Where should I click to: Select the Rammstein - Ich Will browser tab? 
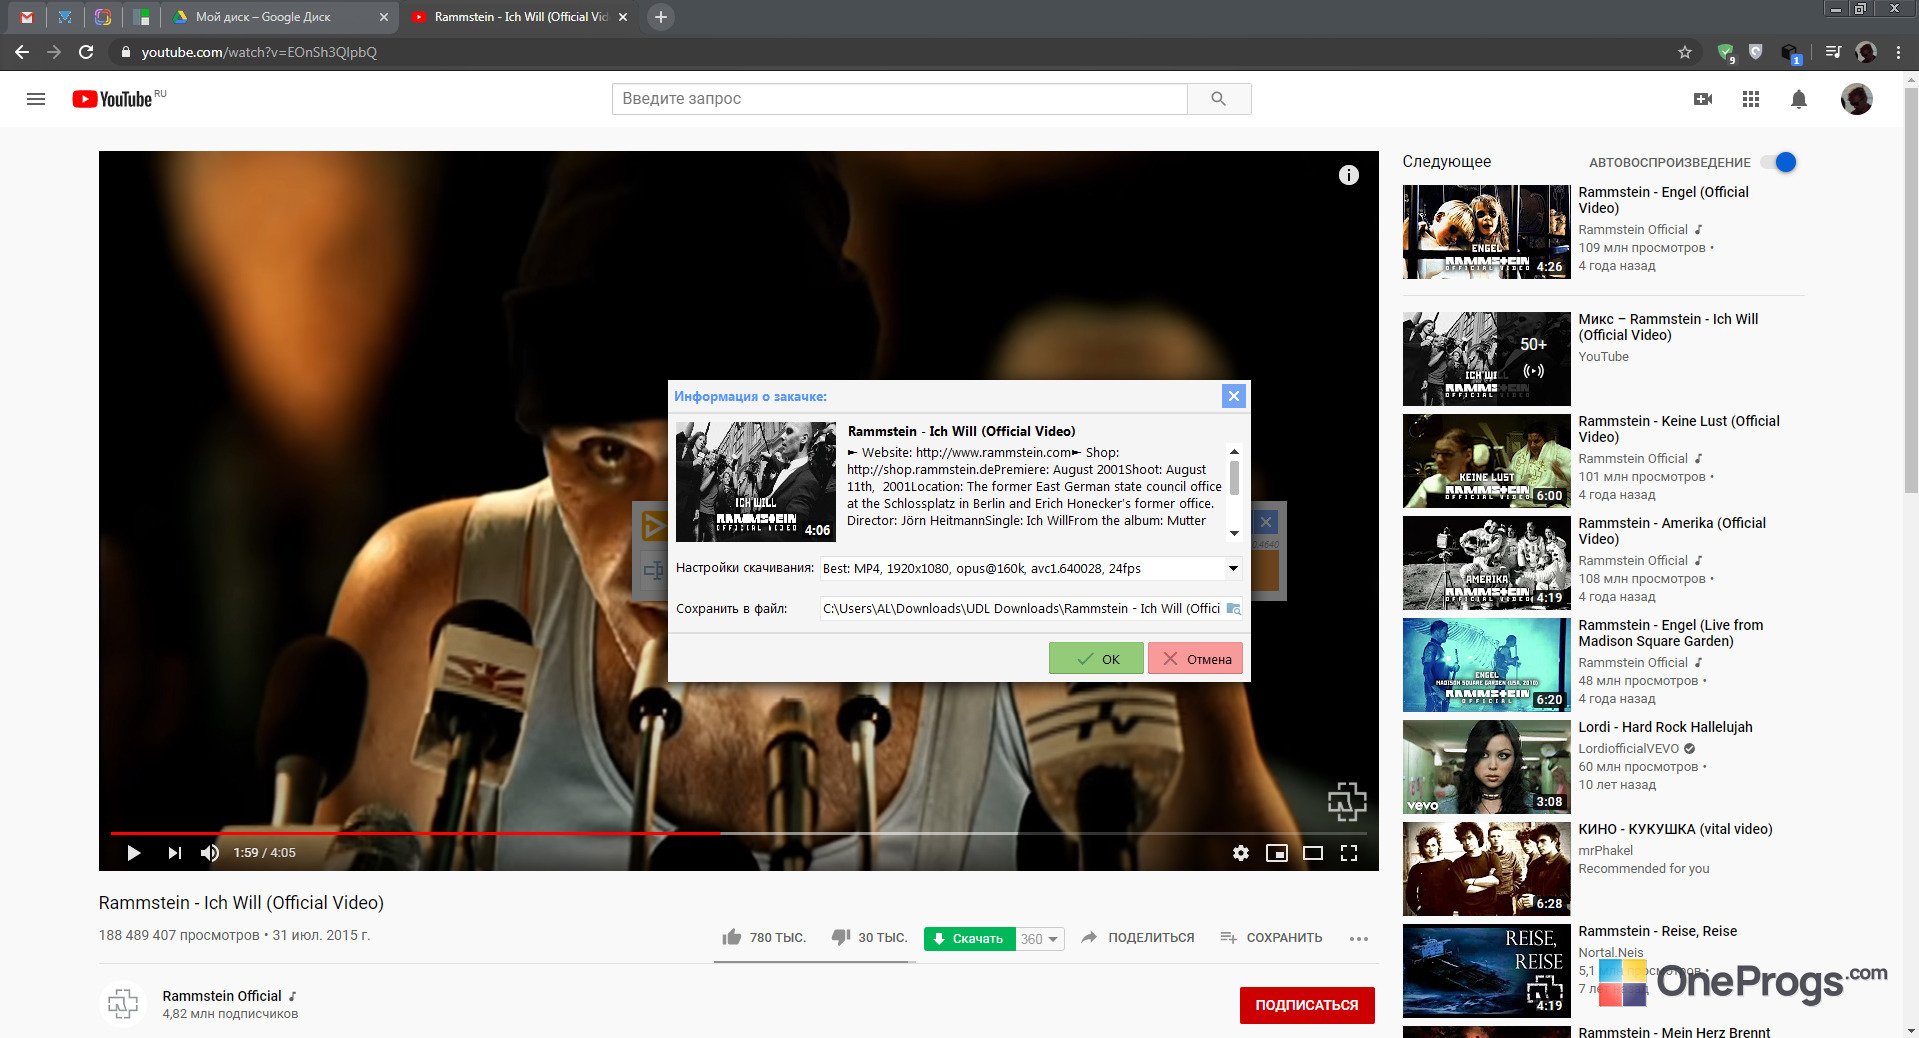(x=520, y=17)
